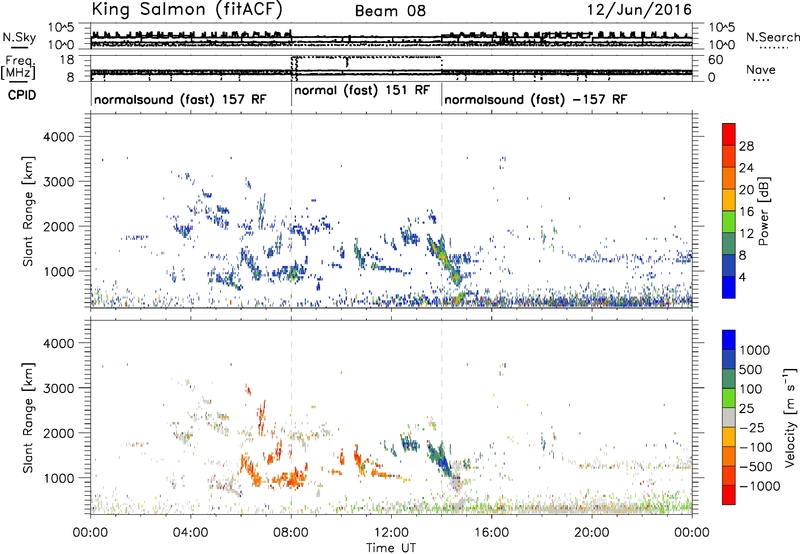Click the 'CPID' label
800x554 pixels.
22,95
